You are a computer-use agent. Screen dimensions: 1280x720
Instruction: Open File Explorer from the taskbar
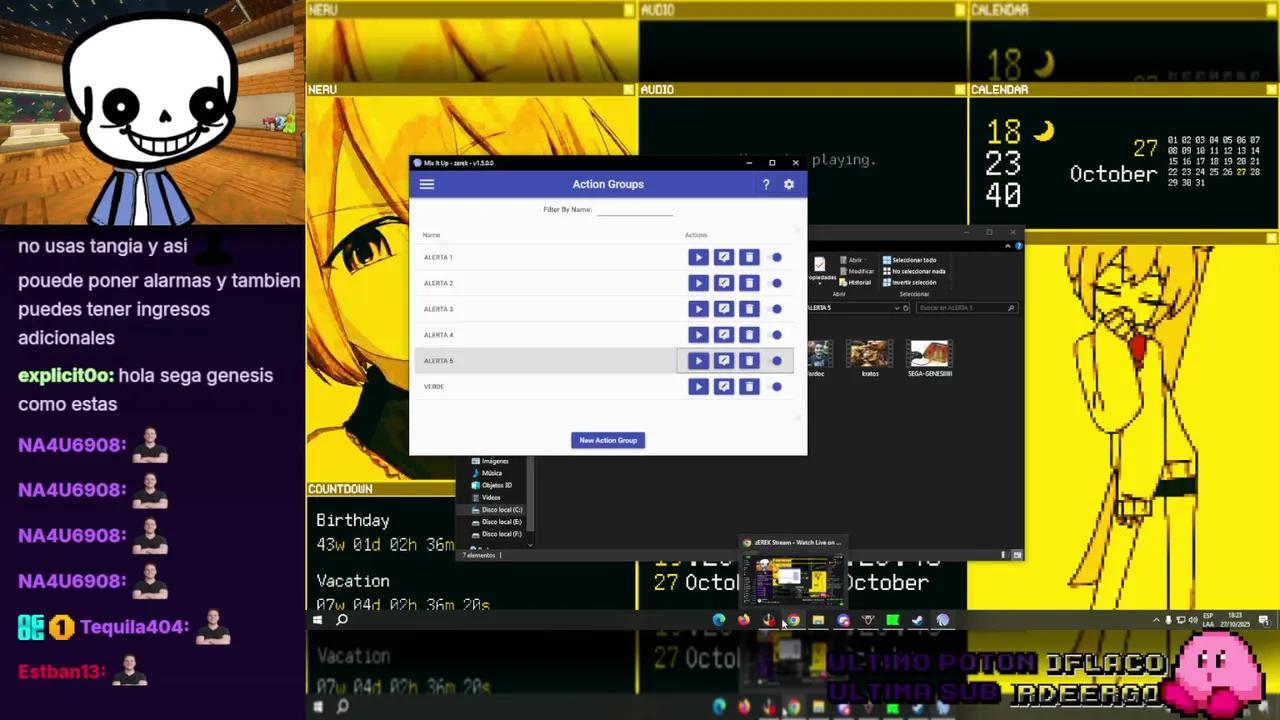pos(818,620)
